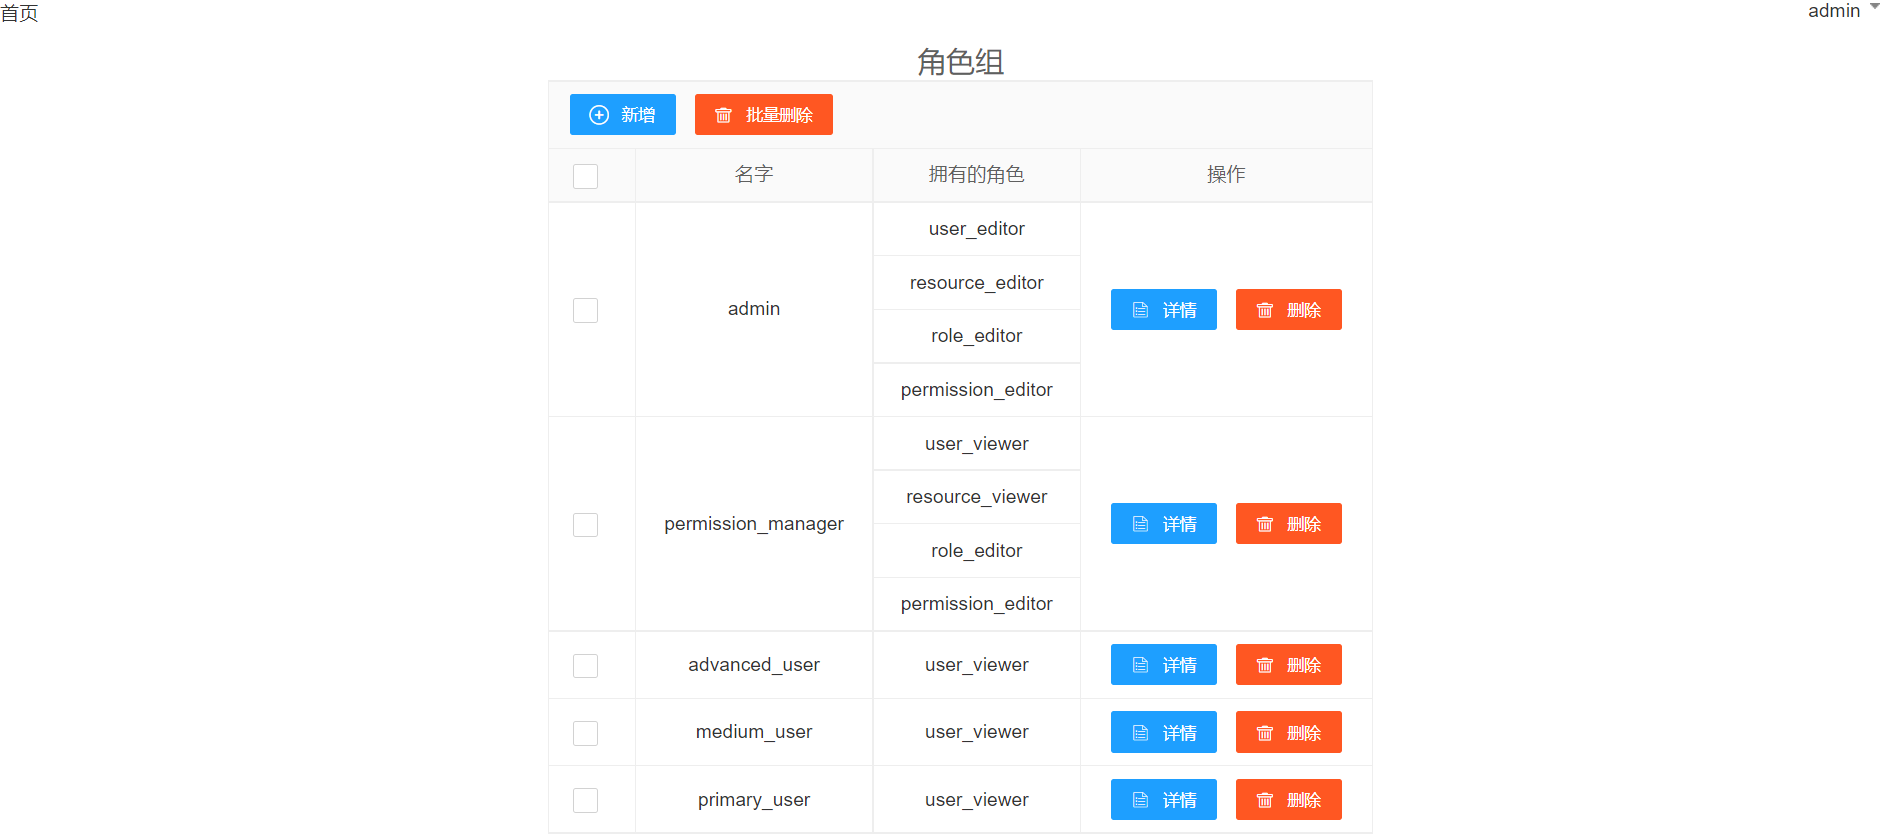Select the permission_manager name cell

pos(754,524)
